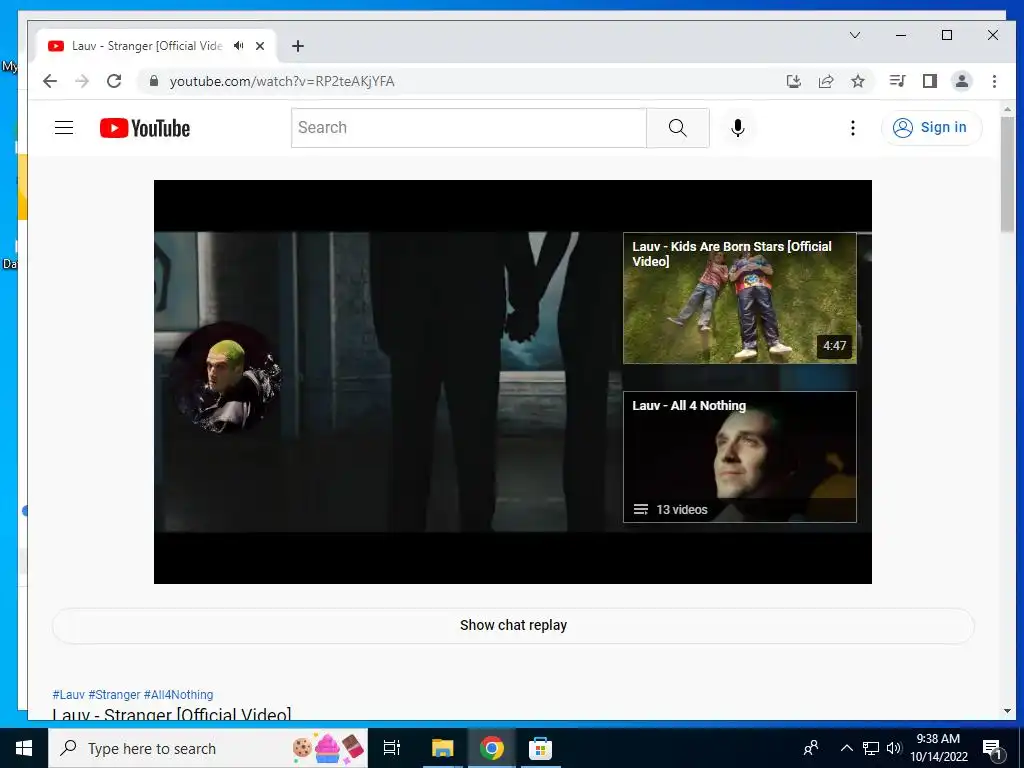Open the #All4Nothing hashtag link
1024x768 pixels.
point(178,694)
